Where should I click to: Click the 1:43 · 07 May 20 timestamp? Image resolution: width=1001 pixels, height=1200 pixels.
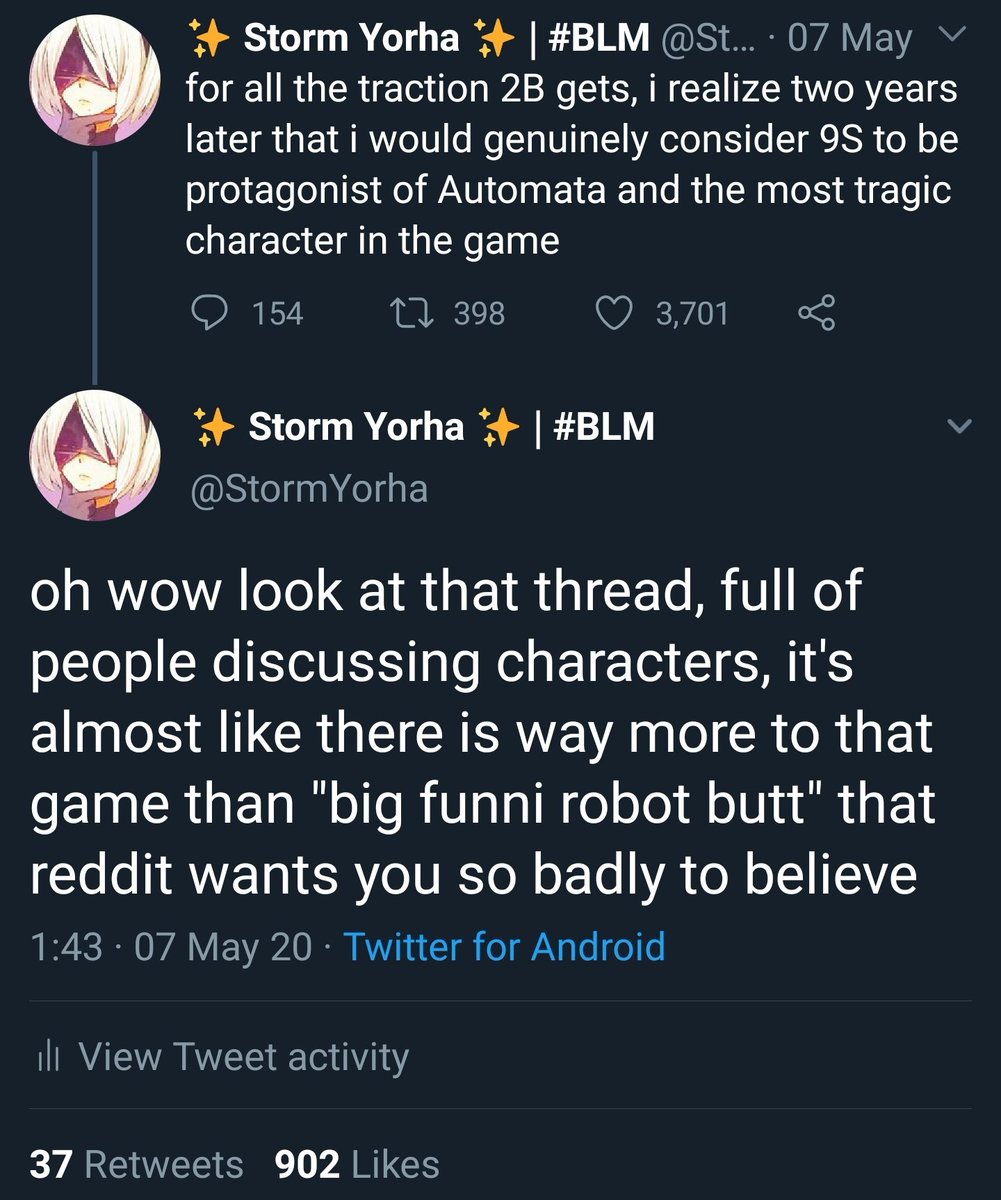coord(171,946)
